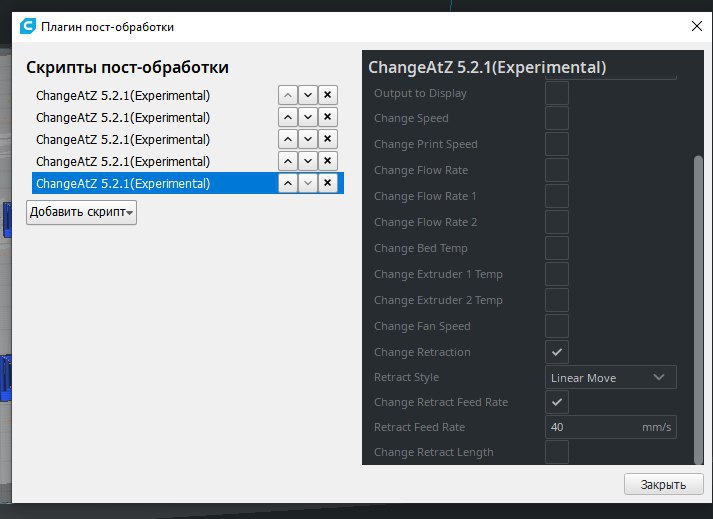Move the first ChangeAtZ script down
This screenshot has width=713, height=519.
click(x=308, y=96)
